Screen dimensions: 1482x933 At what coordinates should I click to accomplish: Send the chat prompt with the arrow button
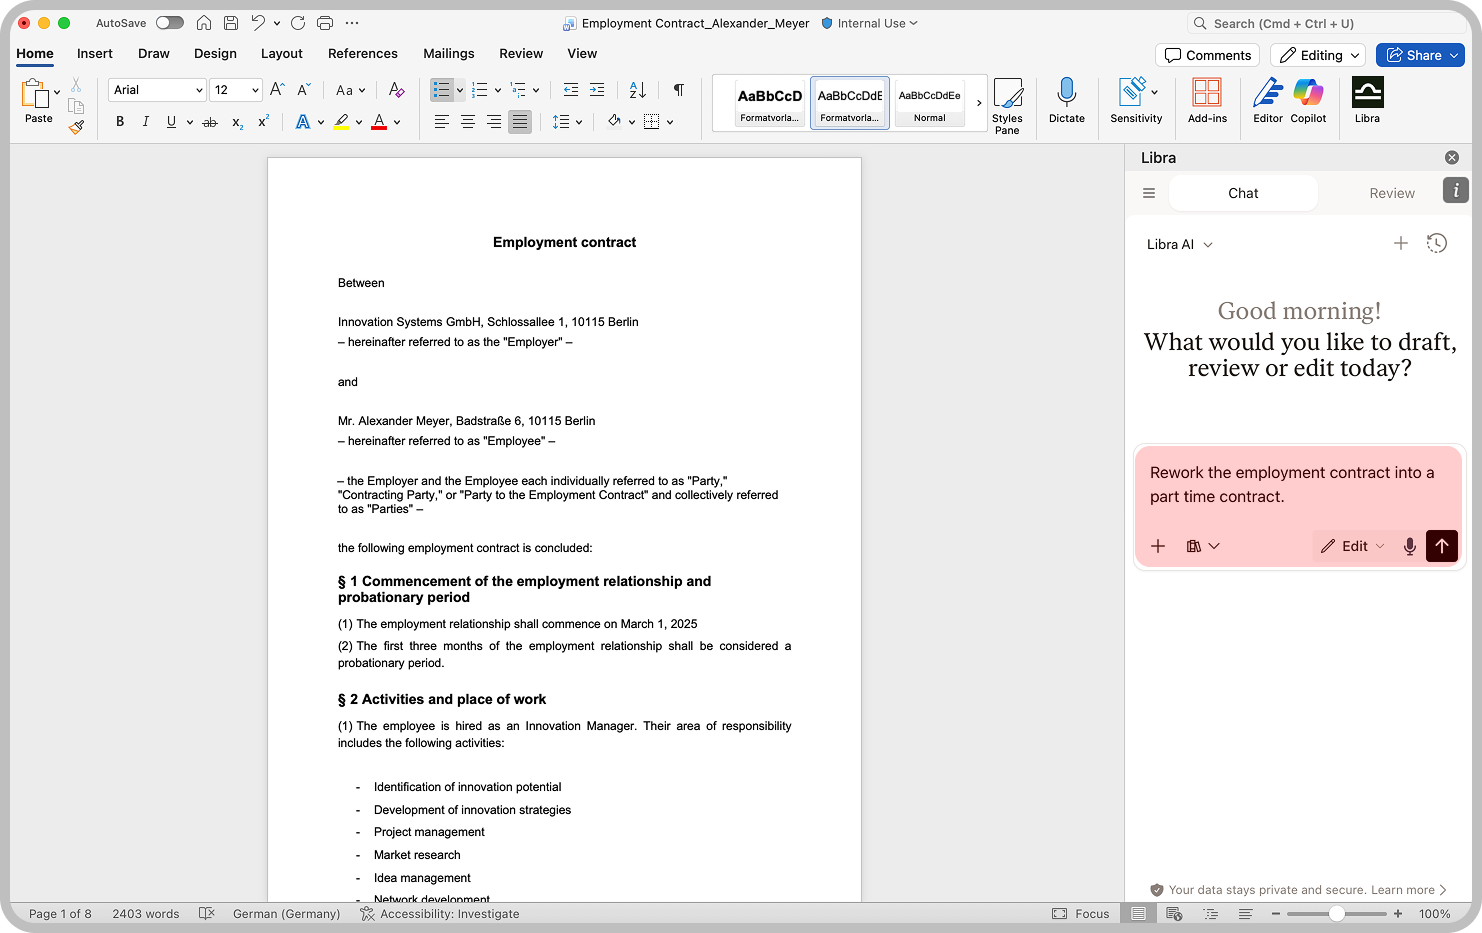point(1441,546)
